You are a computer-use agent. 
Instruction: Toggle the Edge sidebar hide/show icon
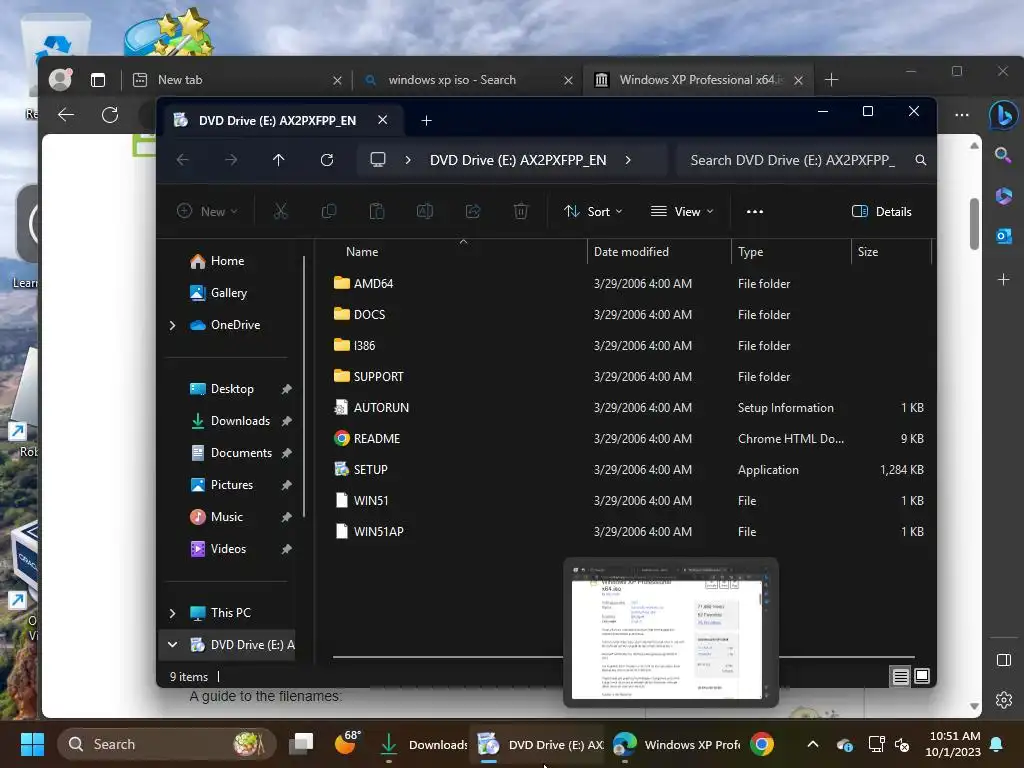point(1004,660)
